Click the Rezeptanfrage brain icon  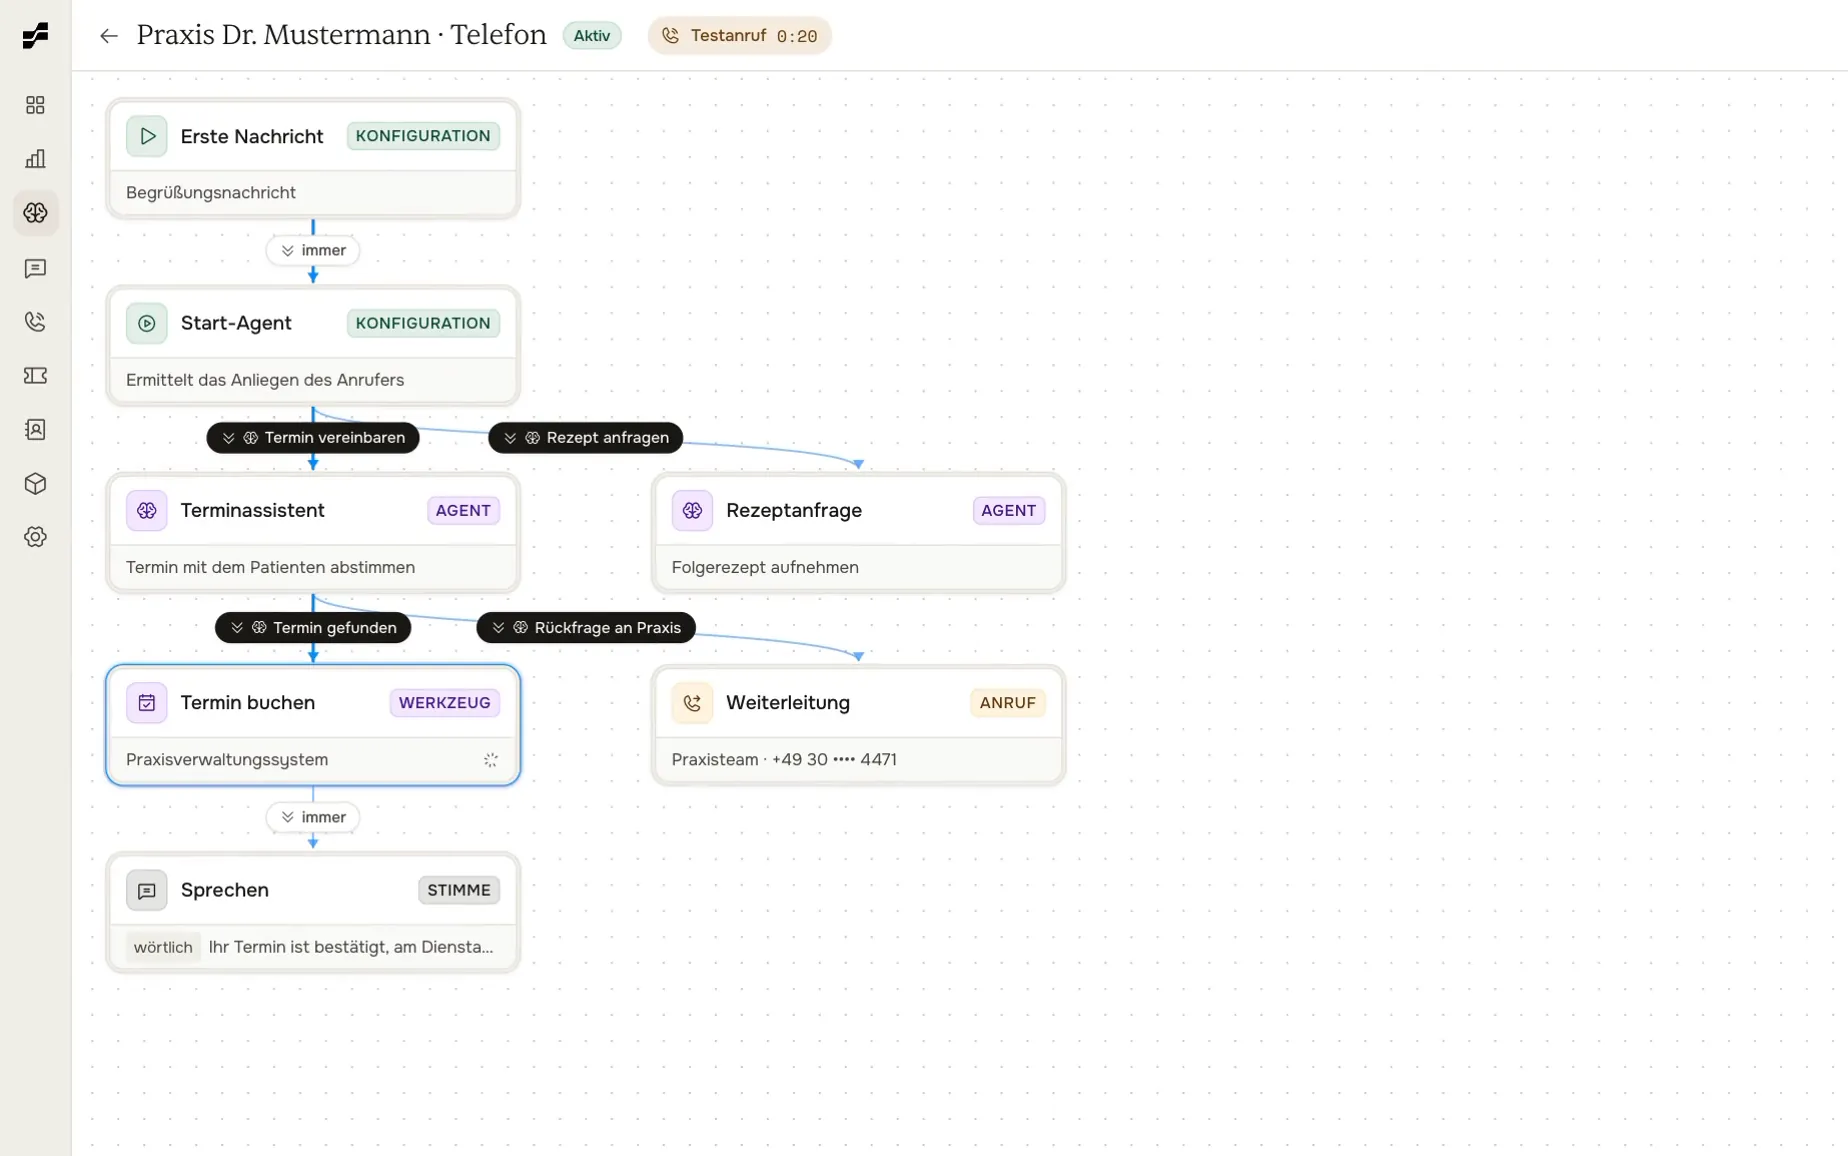coord(692,510)
